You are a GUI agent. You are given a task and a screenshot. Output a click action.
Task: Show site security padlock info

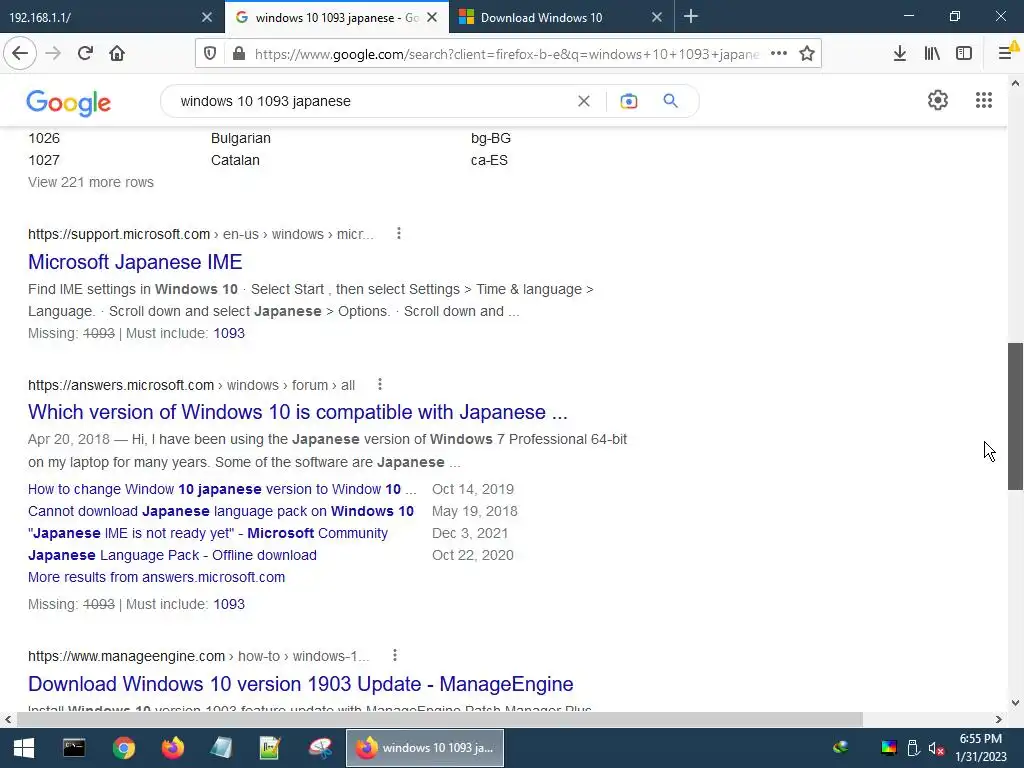[239, 54]
